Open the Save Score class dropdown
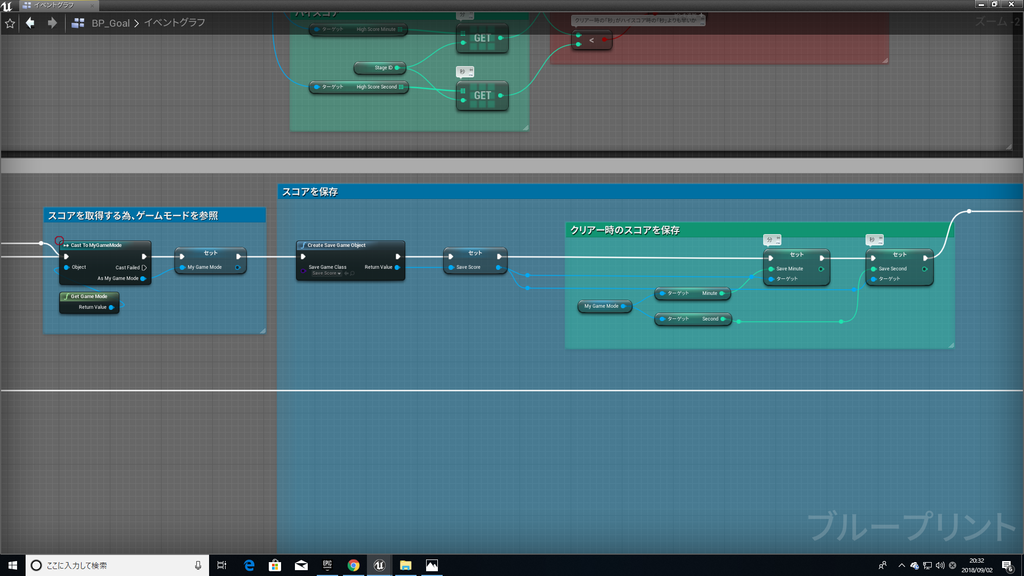This screenshot has width=1024, height=576. [x=326, y=274]
